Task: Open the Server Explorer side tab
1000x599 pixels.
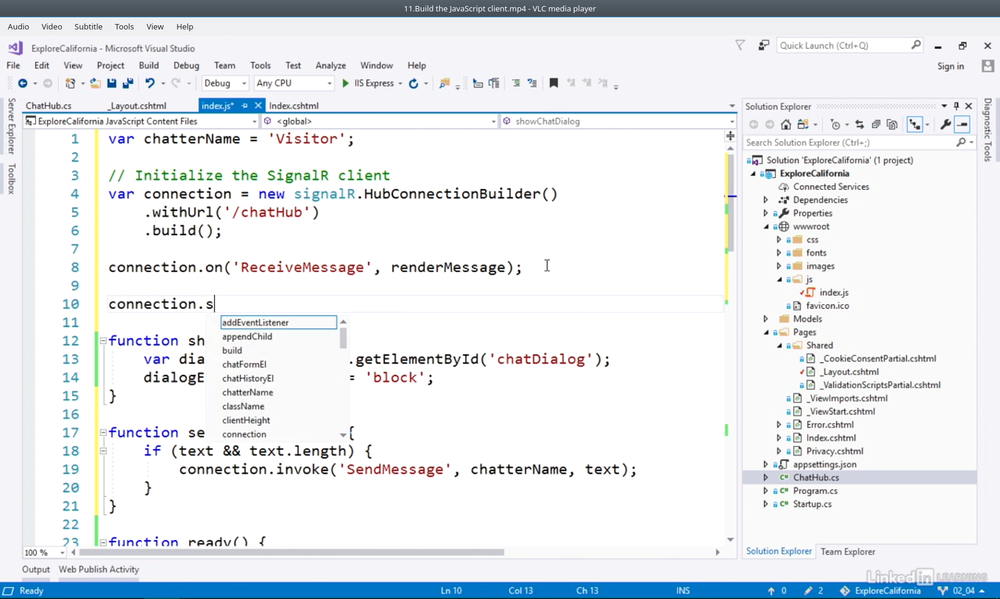Action: point(11,126)
